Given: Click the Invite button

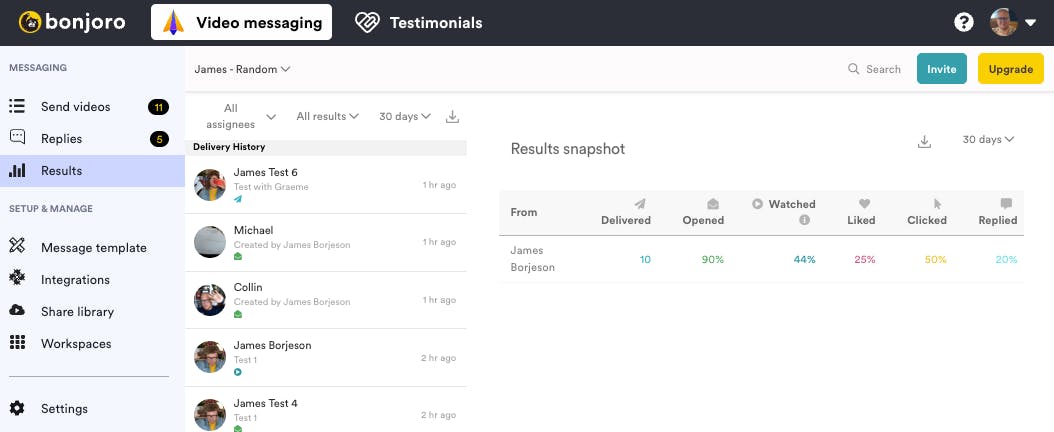Looking at the screenshot, I should pos(941,69).
